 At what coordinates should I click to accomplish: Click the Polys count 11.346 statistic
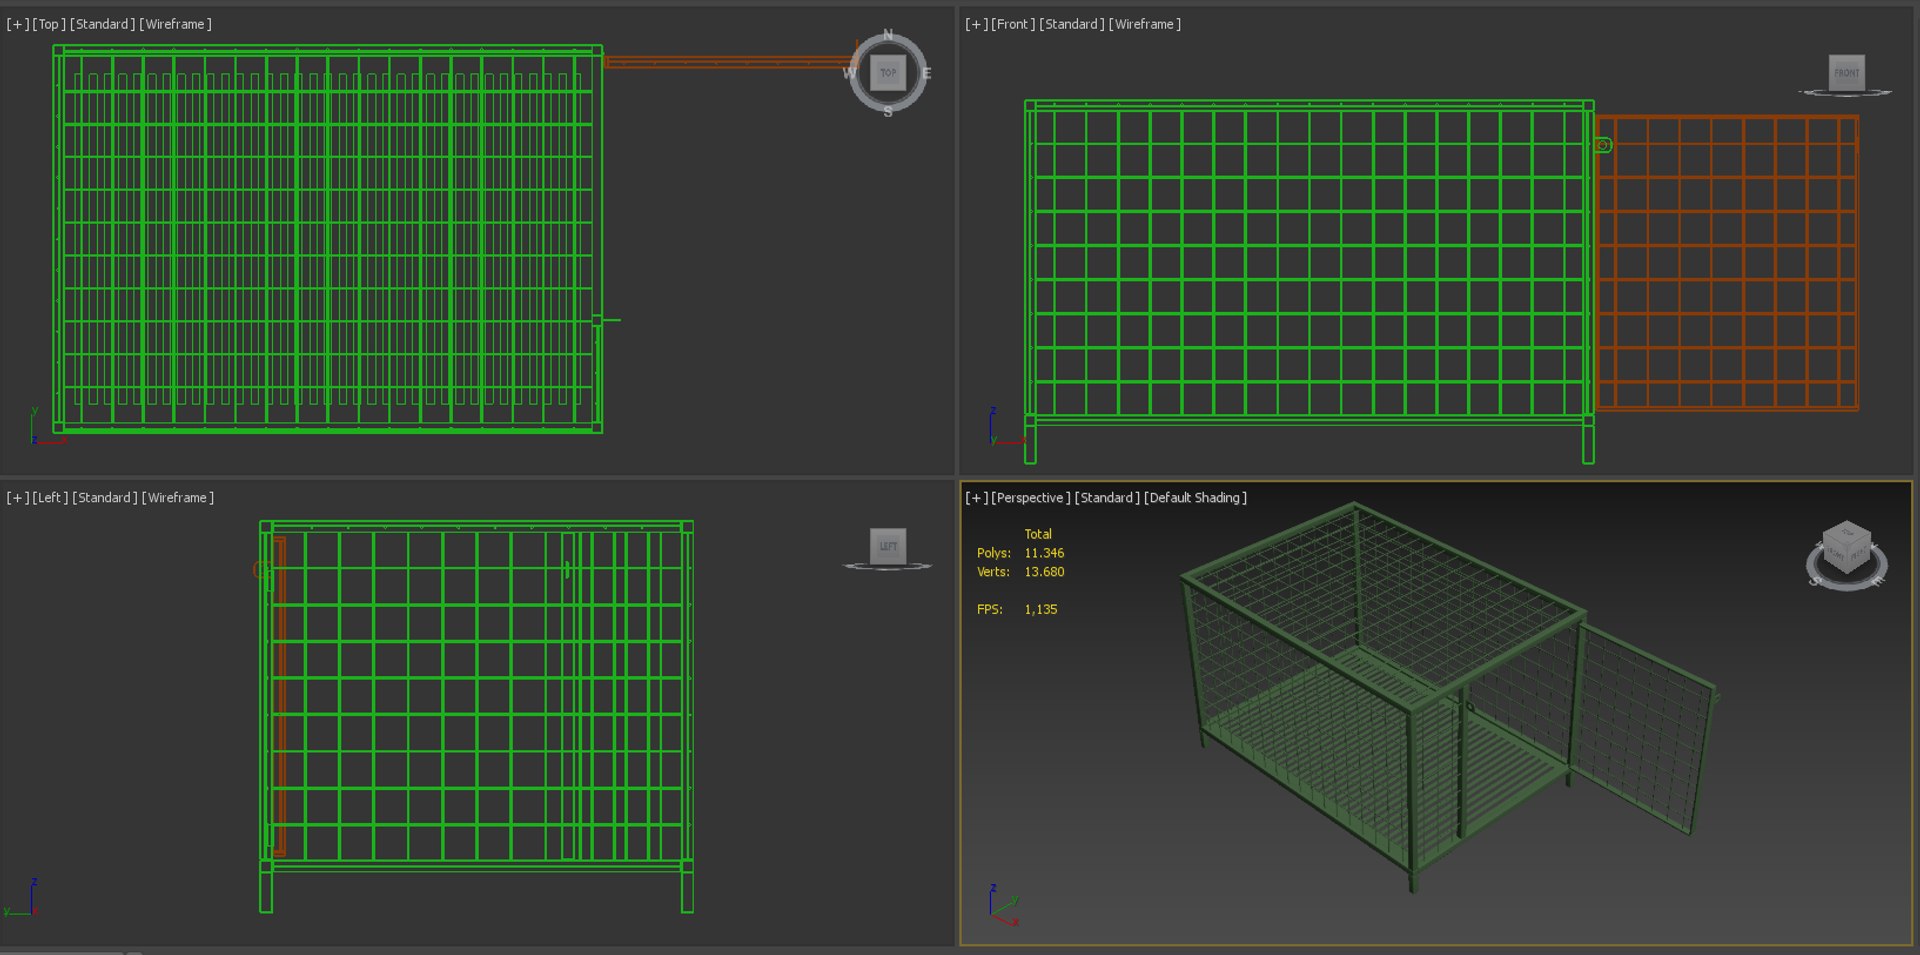tap(1044, 553)
